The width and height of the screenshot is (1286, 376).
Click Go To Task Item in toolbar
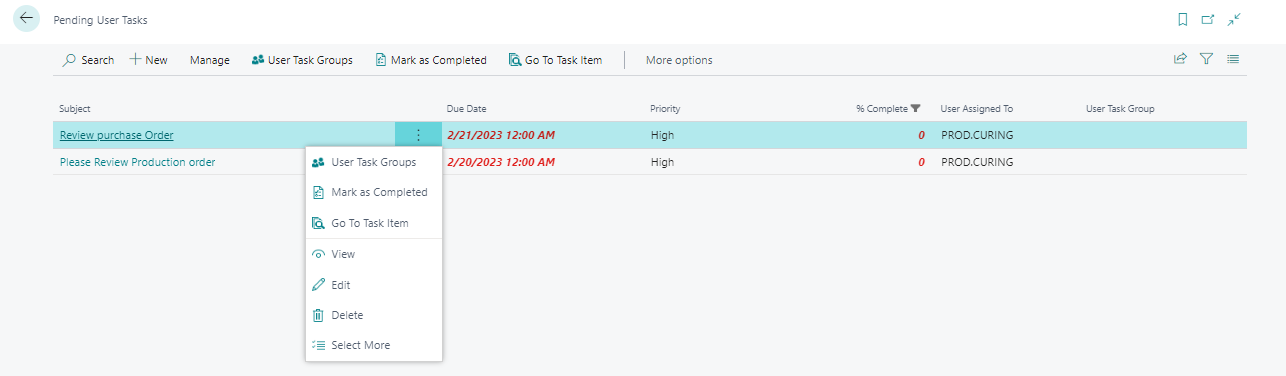(x=555, y=60)
